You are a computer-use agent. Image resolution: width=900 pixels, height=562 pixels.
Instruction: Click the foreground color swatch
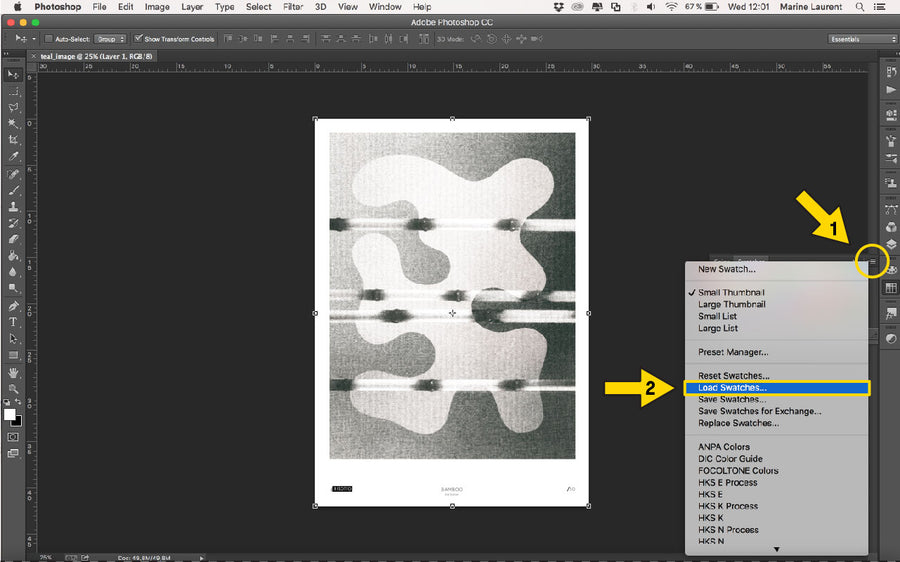pos(9,413)
